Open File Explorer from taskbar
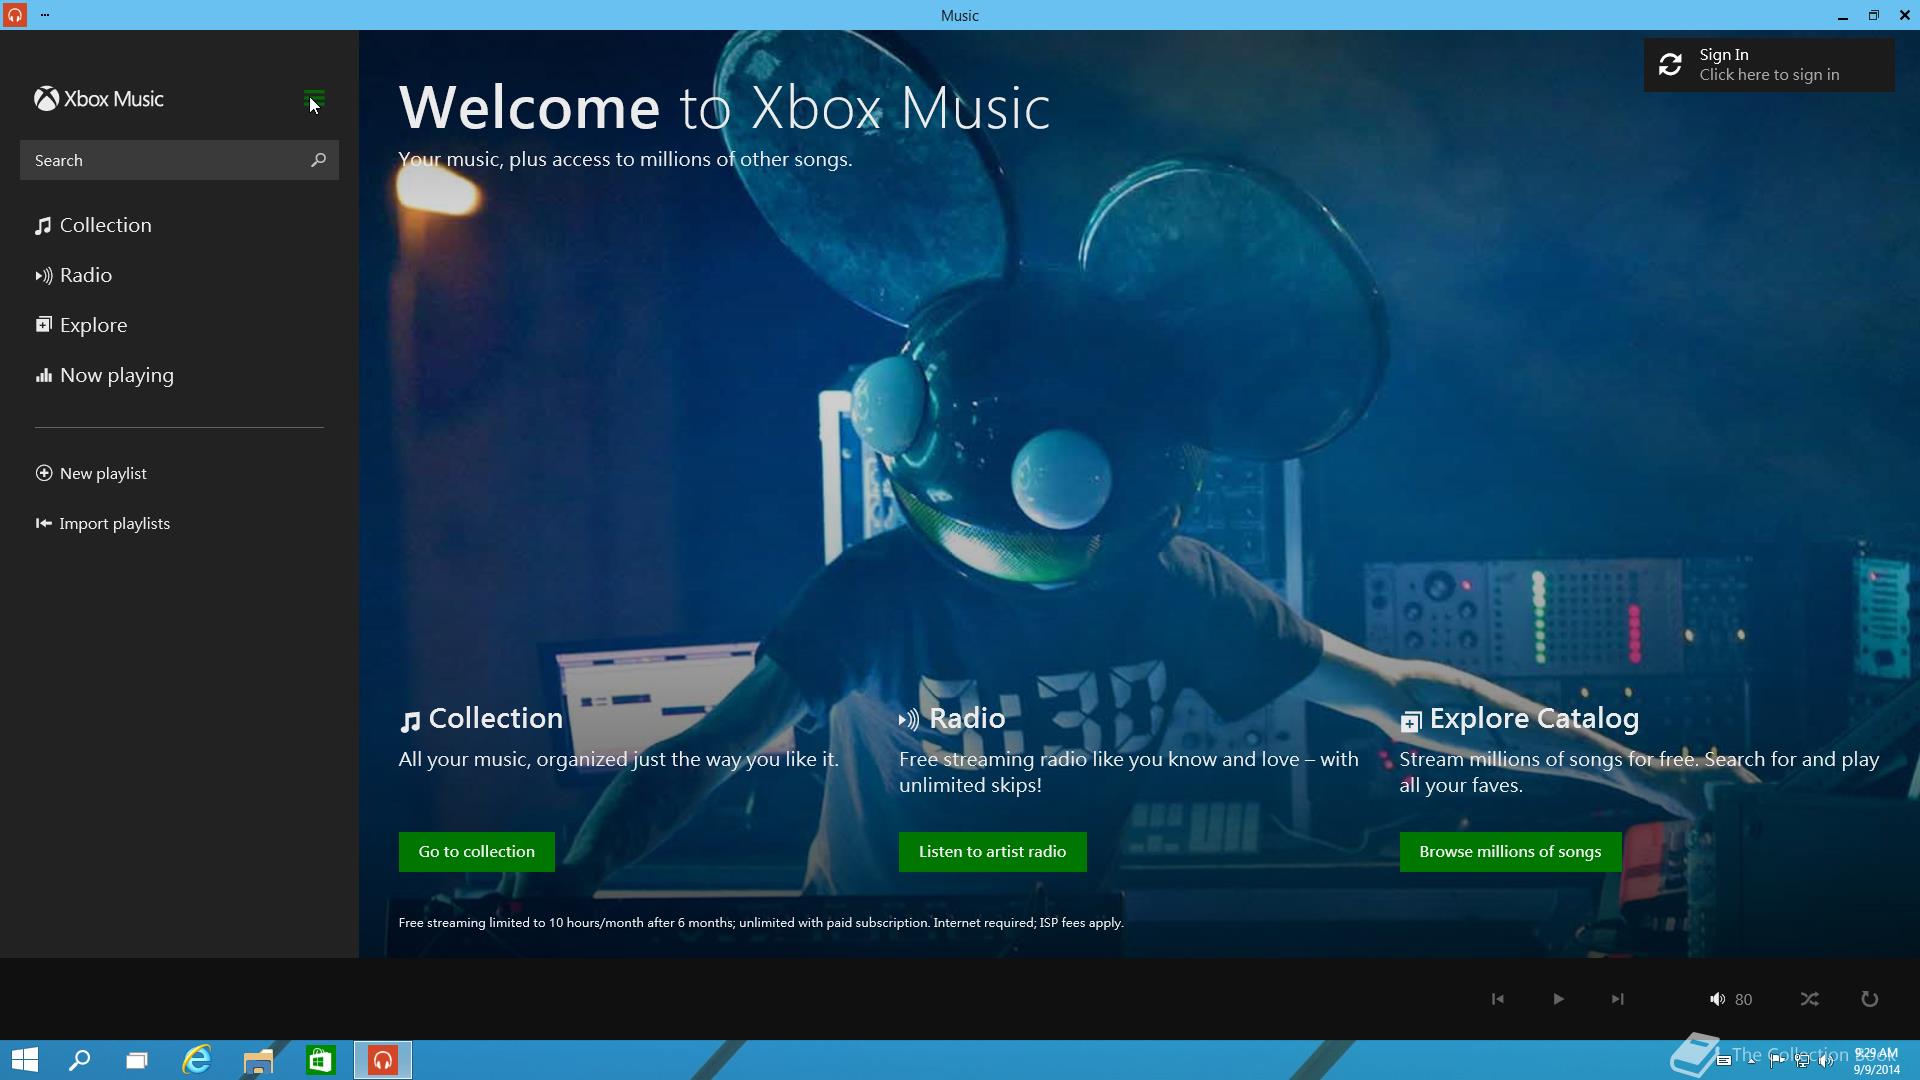Viewport: 1920px width, 1080px height. point(258,1060)
